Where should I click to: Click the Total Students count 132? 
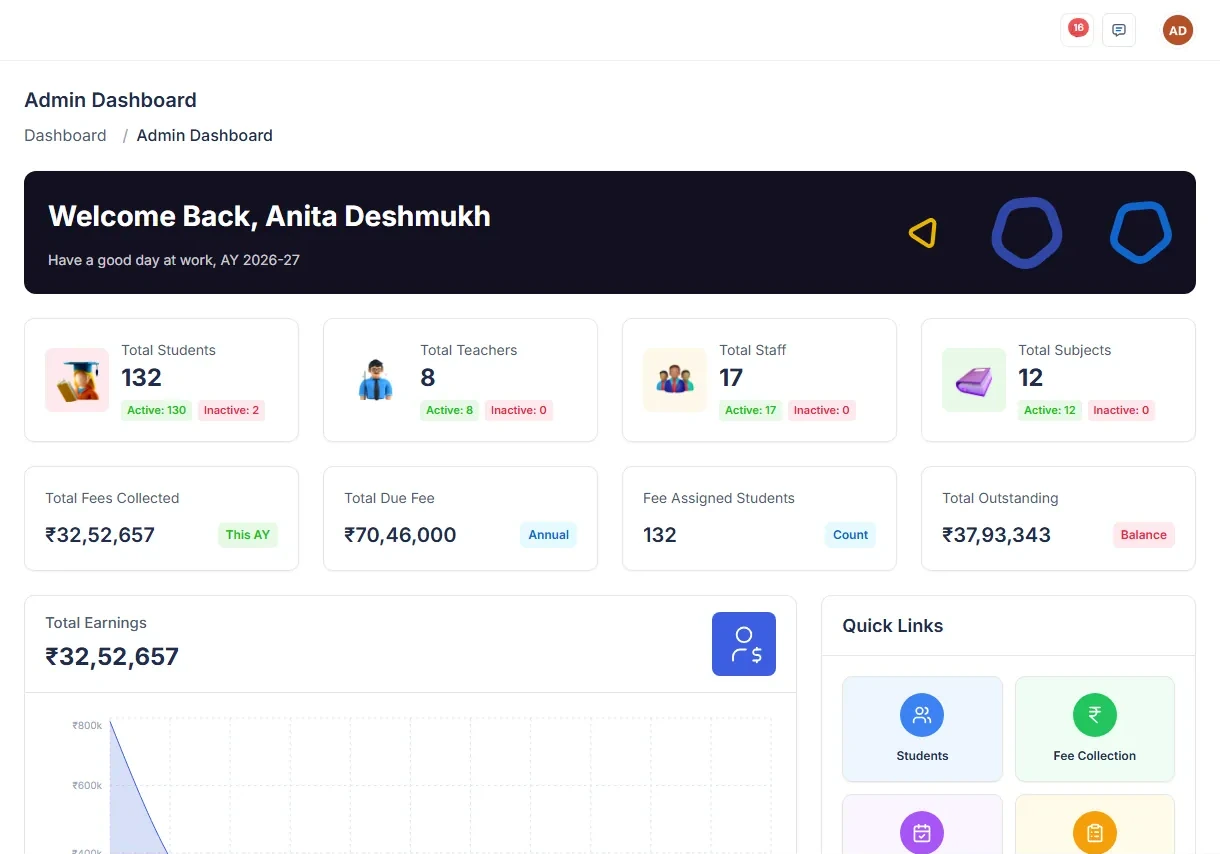click(141, 377)
